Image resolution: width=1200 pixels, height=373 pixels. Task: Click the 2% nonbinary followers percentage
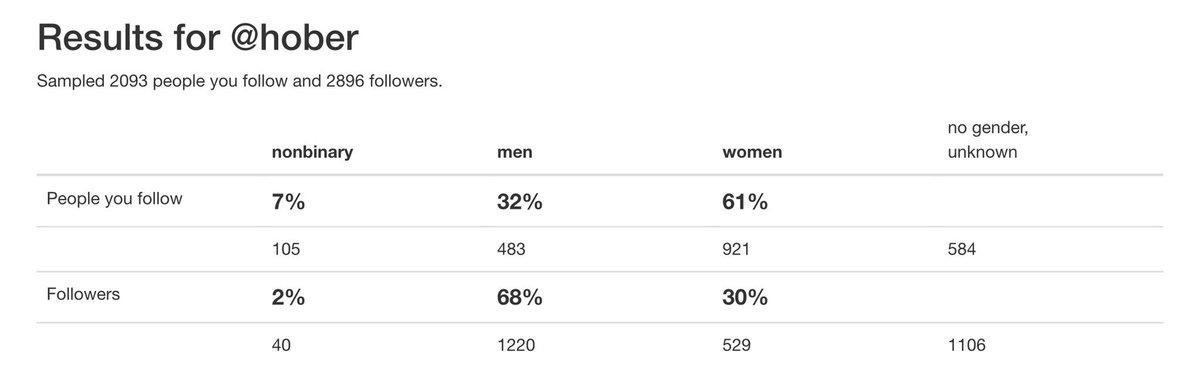pyautogui.click(x=288, y=298)
